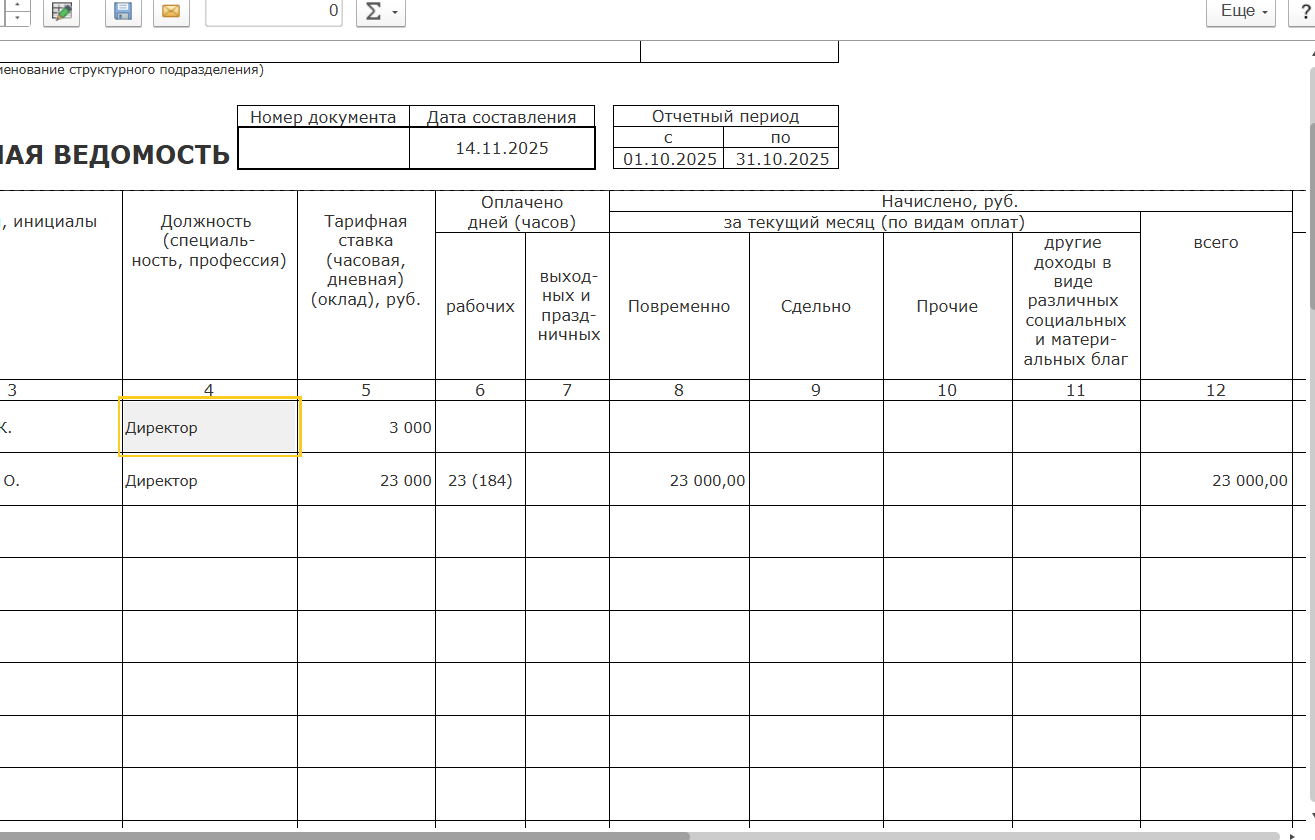1315x840 pixels.
Task: Open the Еще dropdown menu
Action: (x=1243, y=12)
